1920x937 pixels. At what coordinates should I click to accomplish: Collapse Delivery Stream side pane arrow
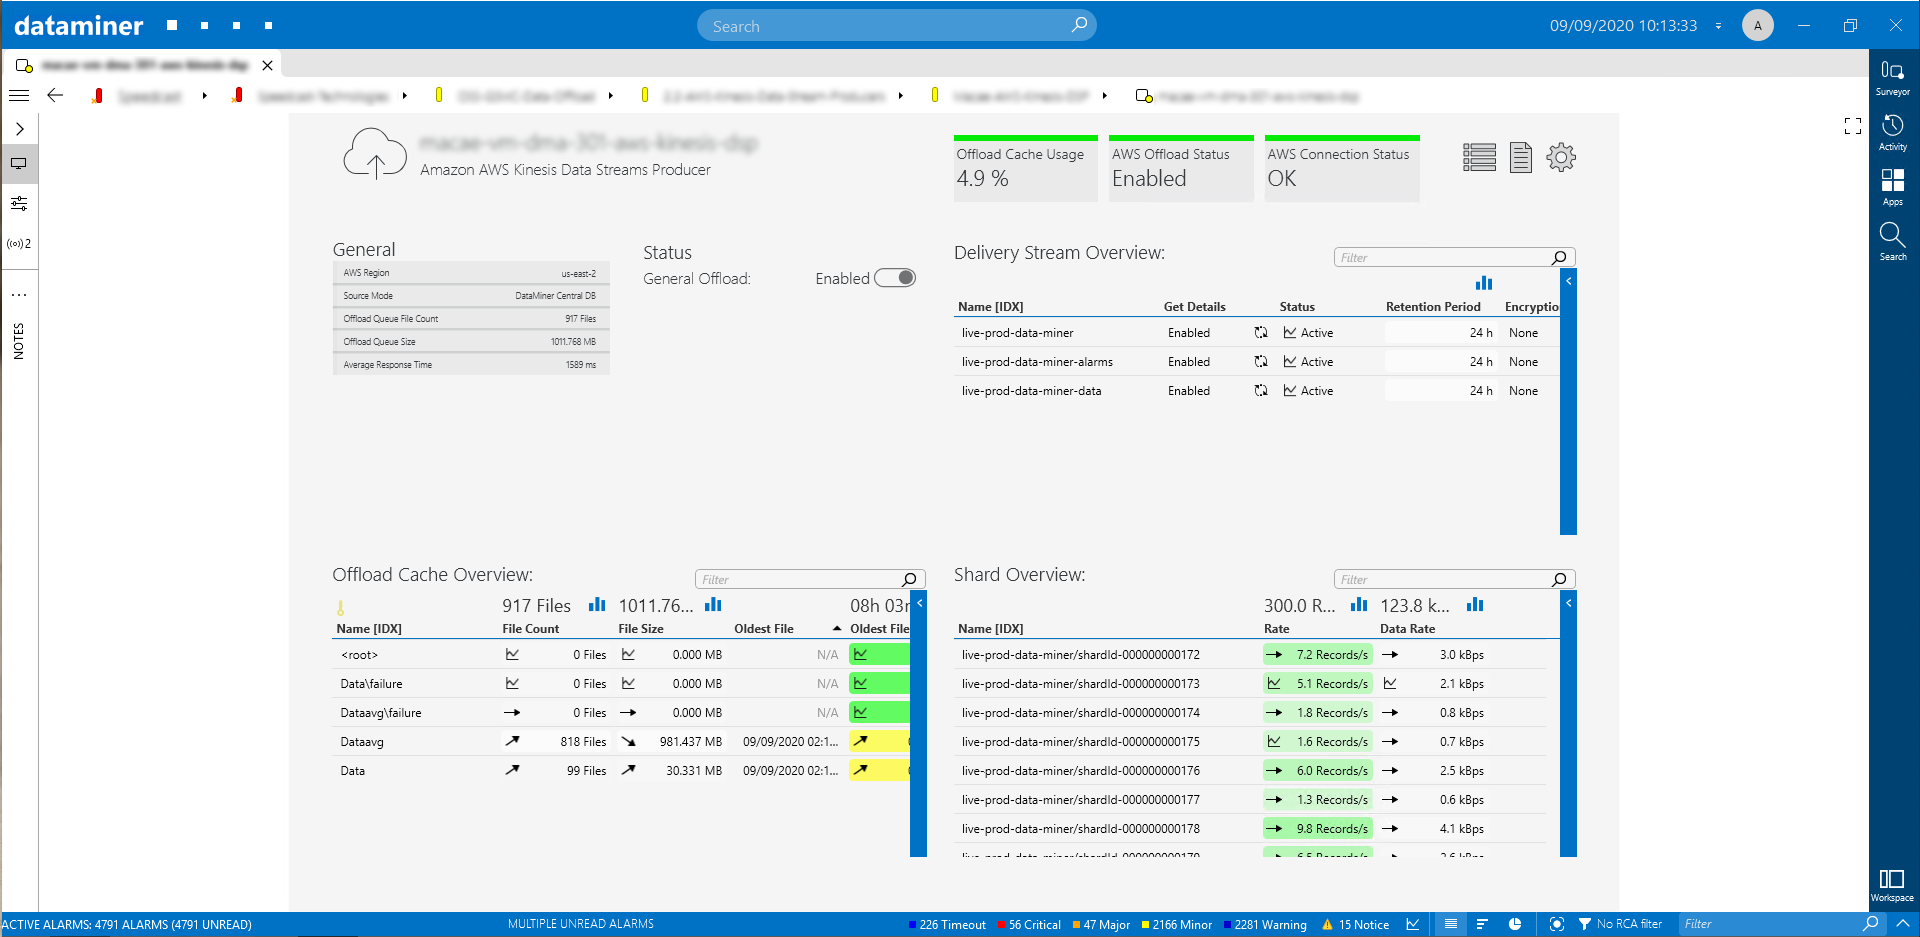tap(1568, 281)
